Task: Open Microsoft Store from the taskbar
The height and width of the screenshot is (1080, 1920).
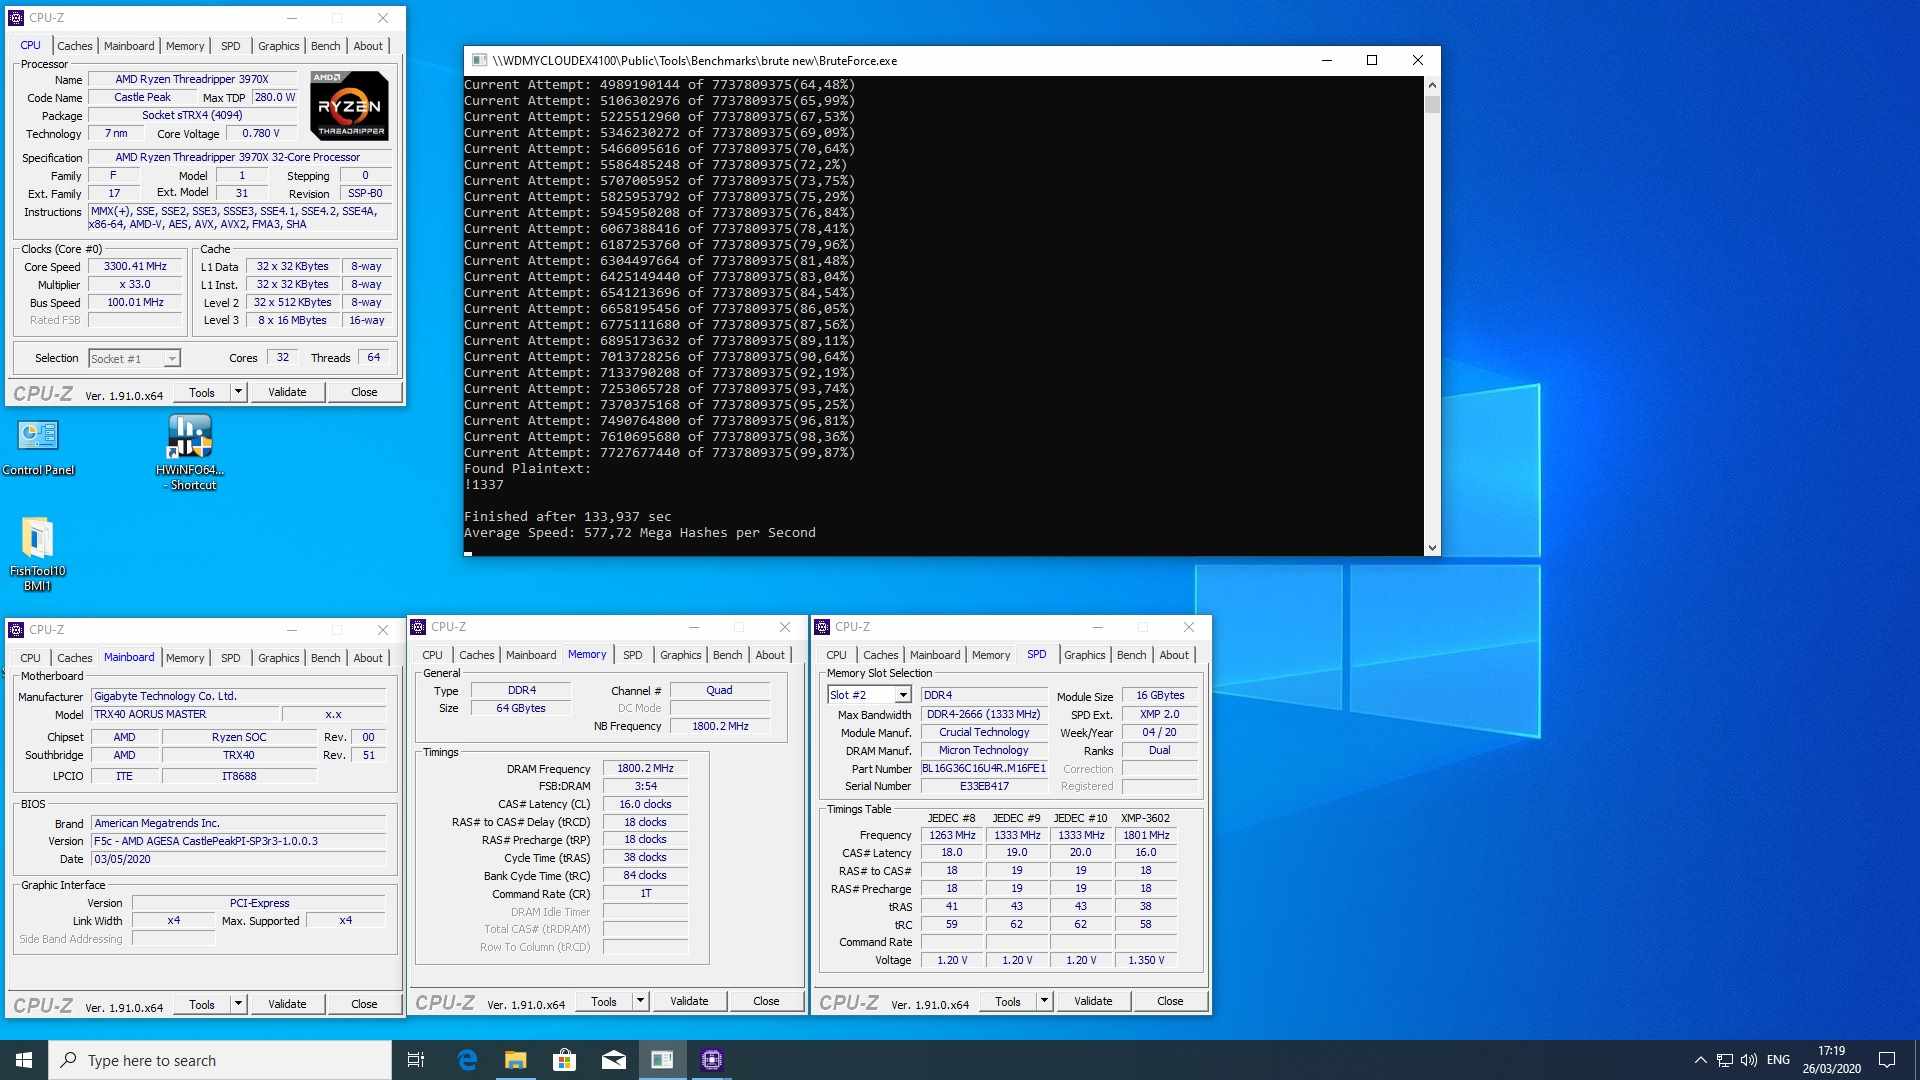Action: [564, 1060]
